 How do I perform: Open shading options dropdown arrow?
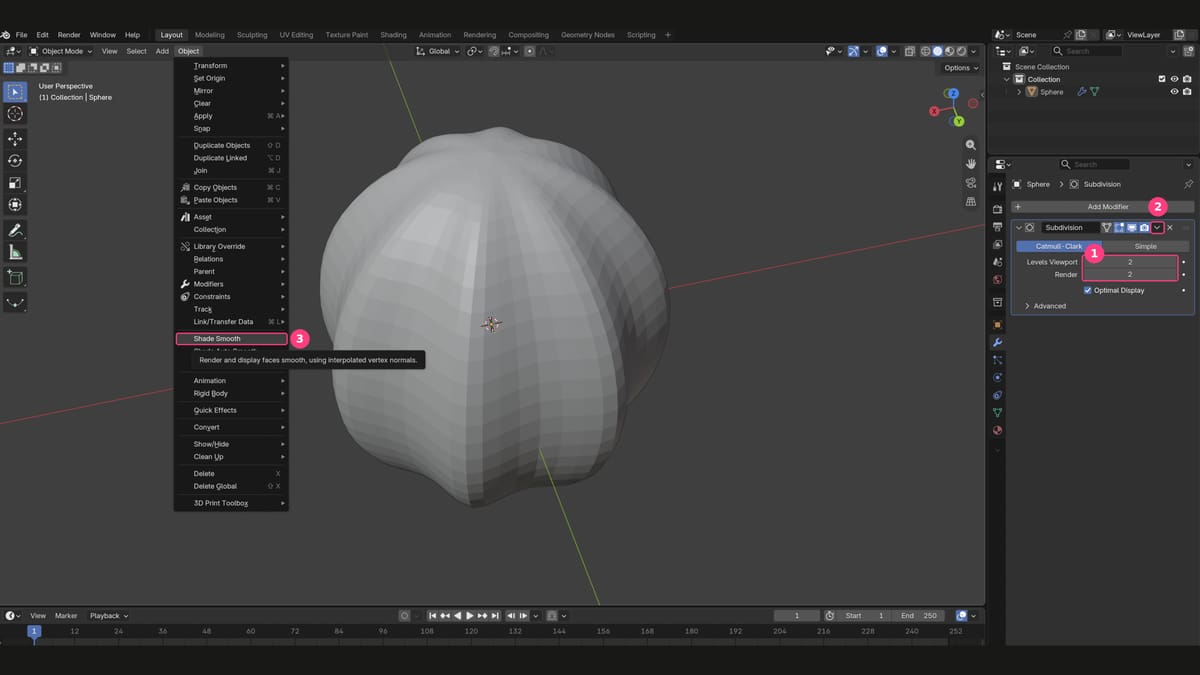pos(974,51)
